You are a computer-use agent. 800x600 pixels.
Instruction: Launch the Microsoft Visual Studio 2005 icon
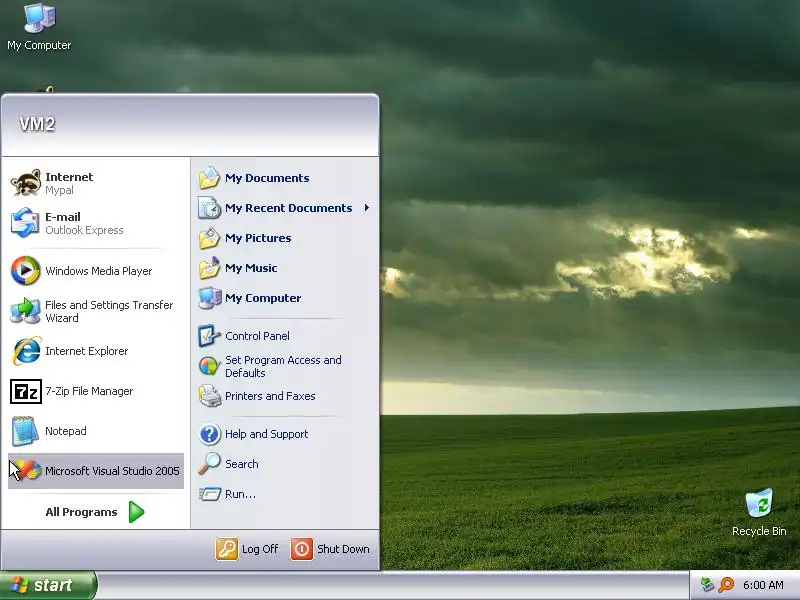(x=26, y=470)
